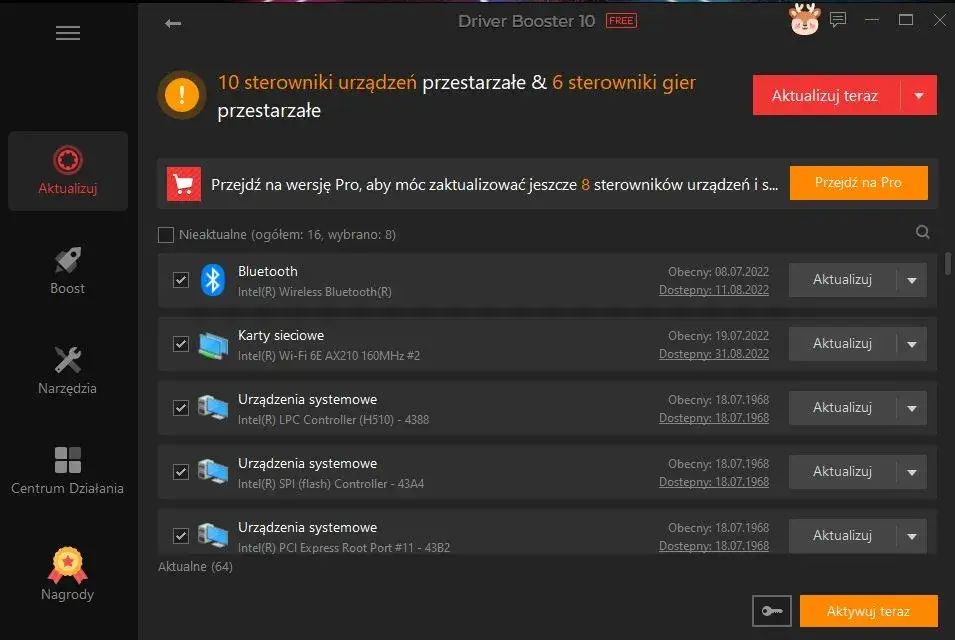Toggle the Karty sieciowe driver selection
Screen dimensions: 955x640
pyautogui.click(x=180, y=344)
